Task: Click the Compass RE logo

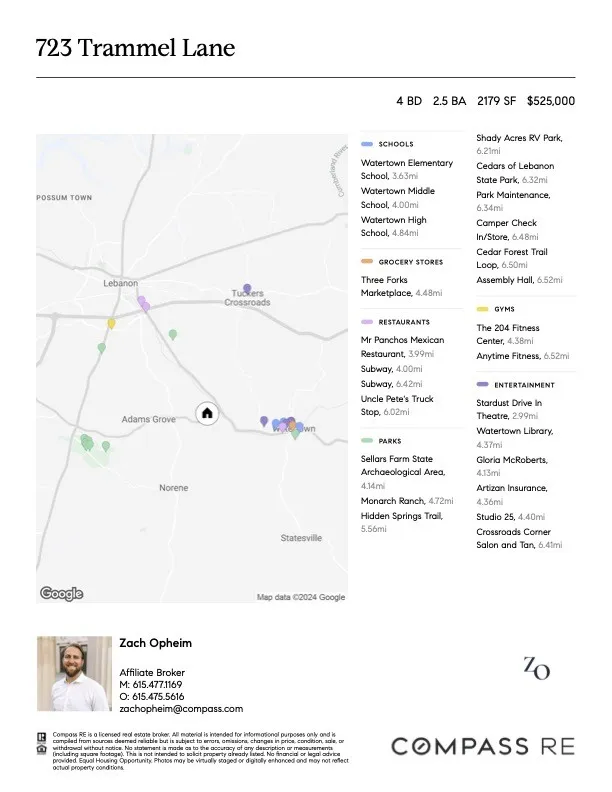Action: point(482,746)
